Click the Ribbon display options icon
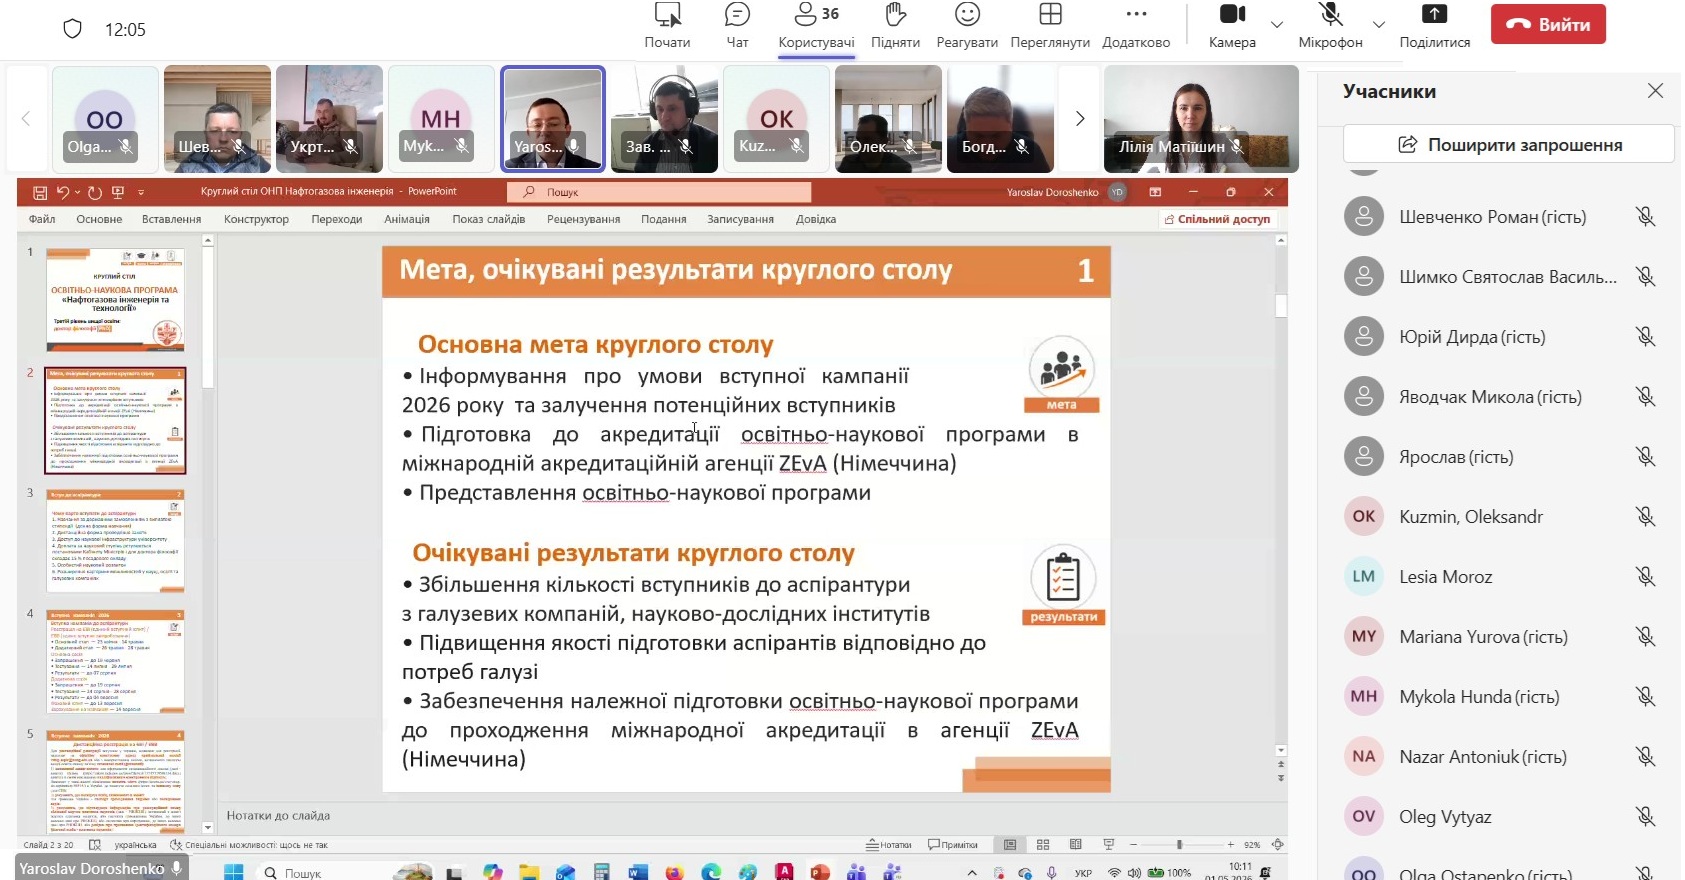The image size is (1685, 880). 1155,192
